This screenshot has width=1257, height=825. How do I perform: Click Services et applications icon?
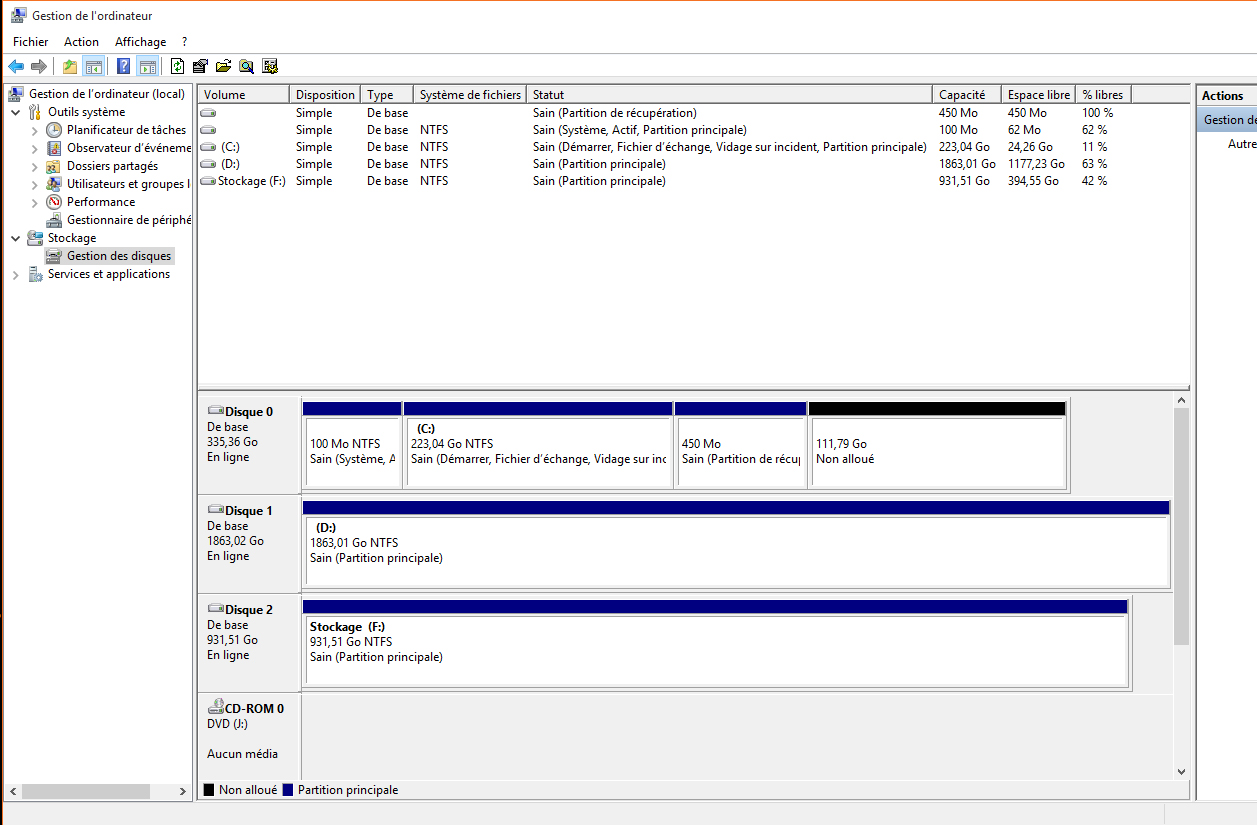click(x=35, y=274)
